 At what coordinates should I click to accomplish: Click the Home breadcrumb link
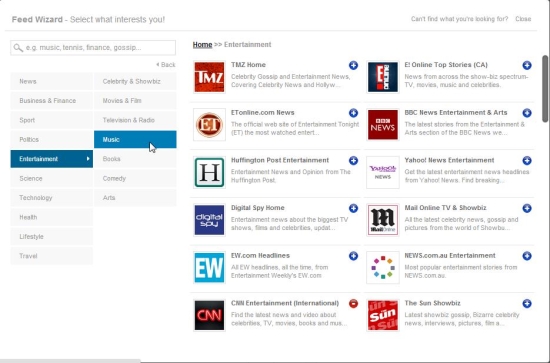pos(202,45)
